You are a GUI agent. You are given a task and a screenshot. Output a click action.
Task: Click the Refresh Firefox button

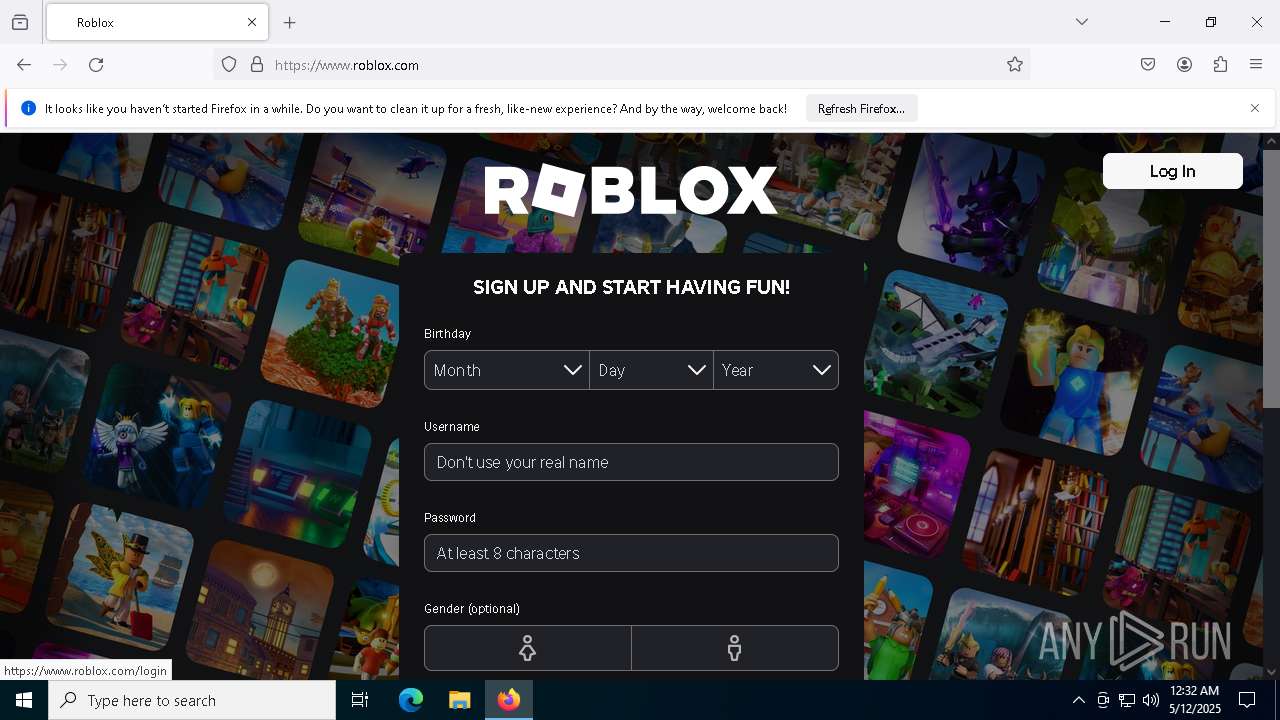pos(861,109)
